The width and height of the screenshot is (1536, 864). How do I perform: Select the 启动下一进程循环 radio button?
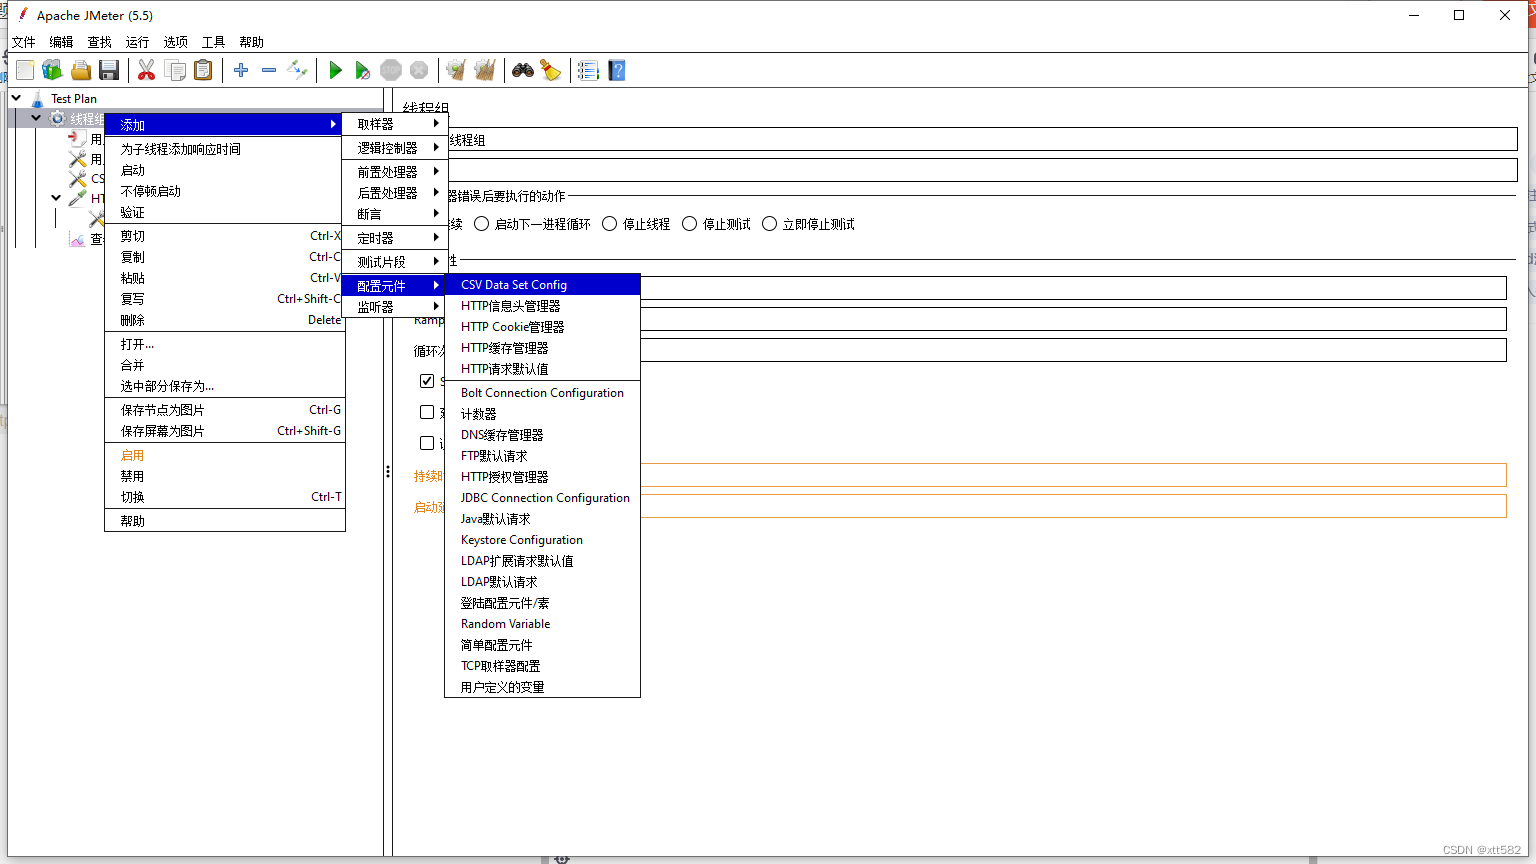pyautogui.click(x=482, y=224)
